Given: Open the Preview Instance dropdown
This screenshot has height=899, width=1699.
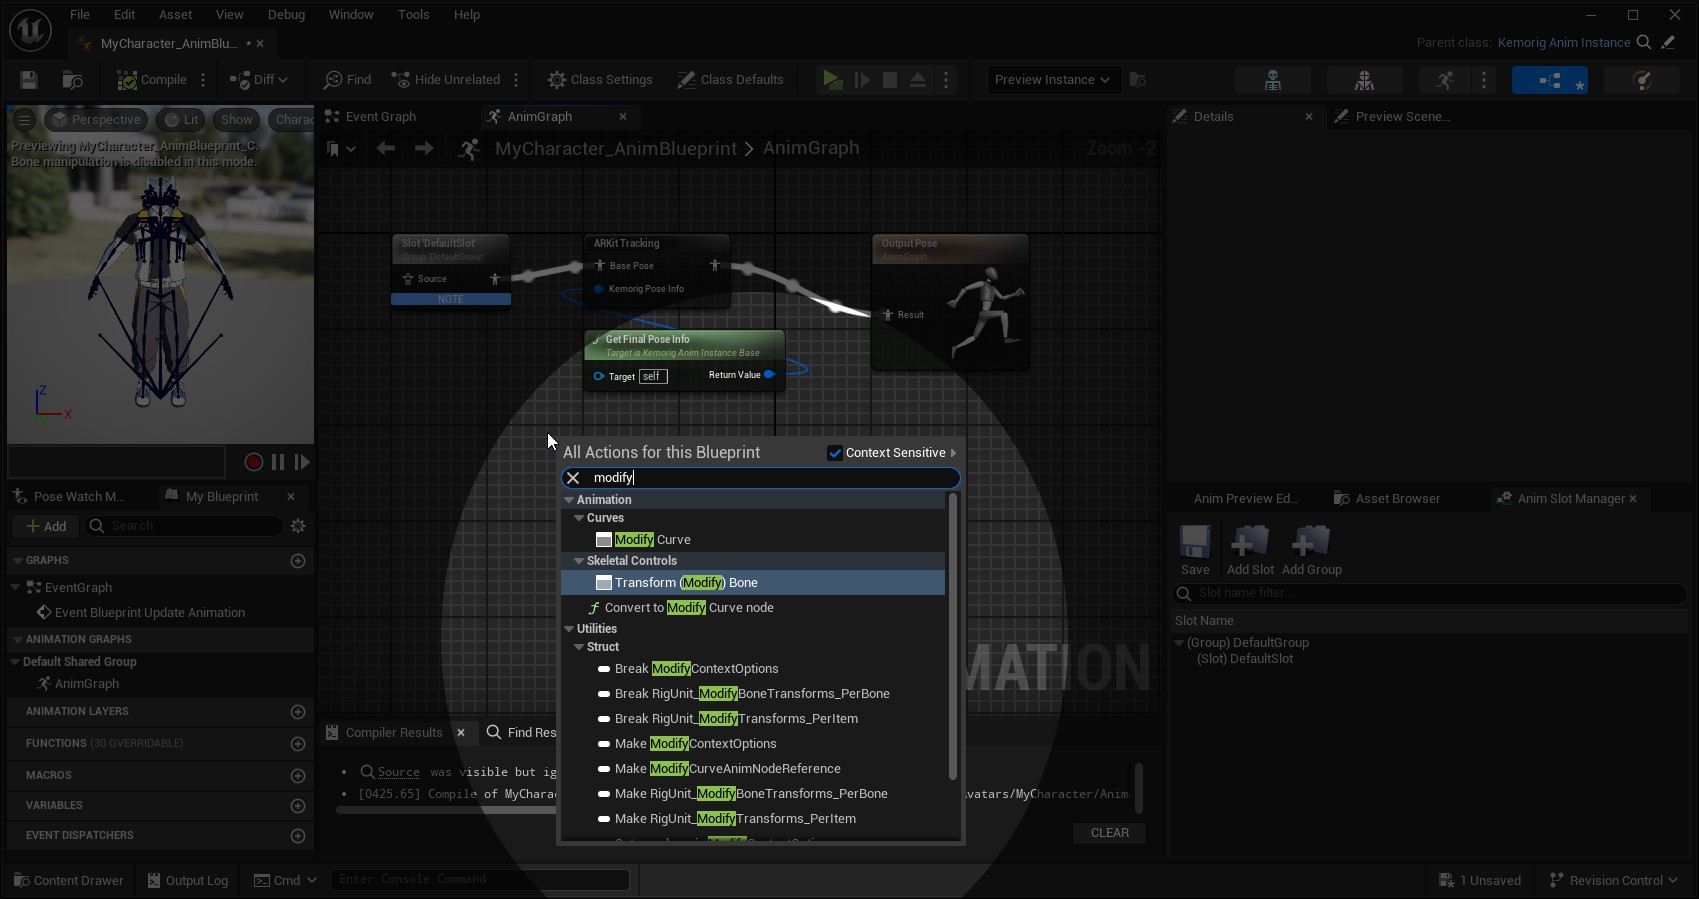Looking at the screenshot, I should click(1052, 80).
